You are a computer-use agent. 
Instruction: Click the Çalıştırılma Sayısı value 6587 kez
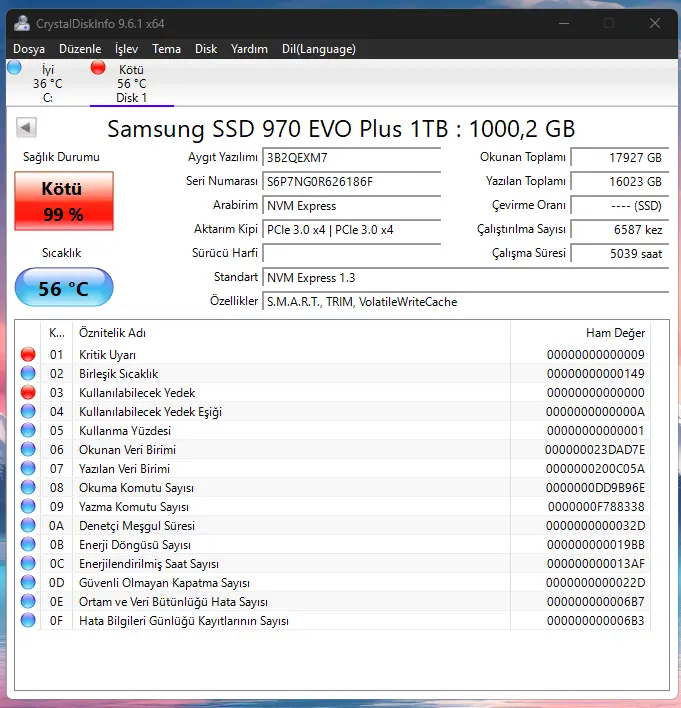(620, 229)
